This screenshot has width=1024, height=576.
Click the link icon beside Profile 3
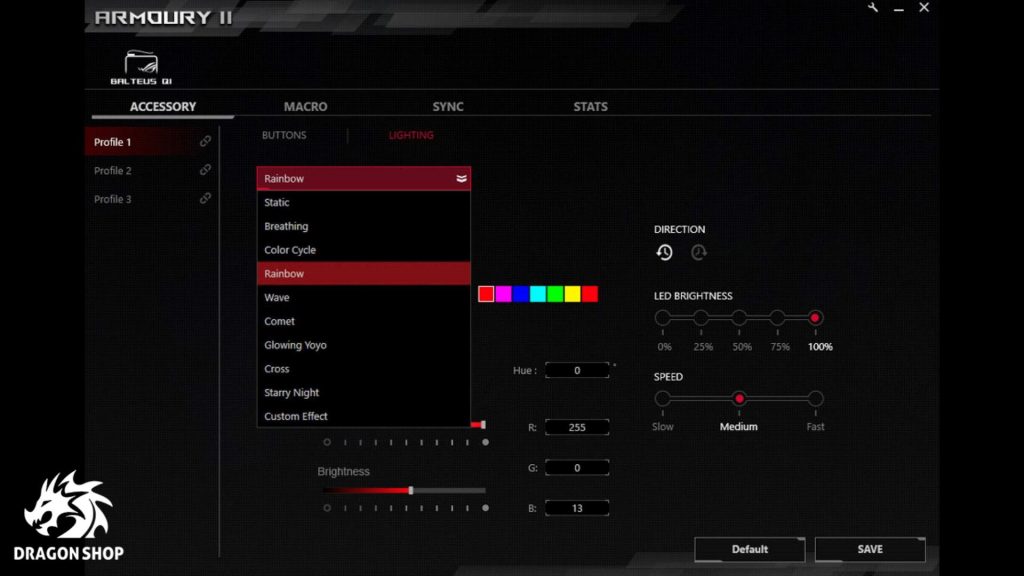[205, 199]
